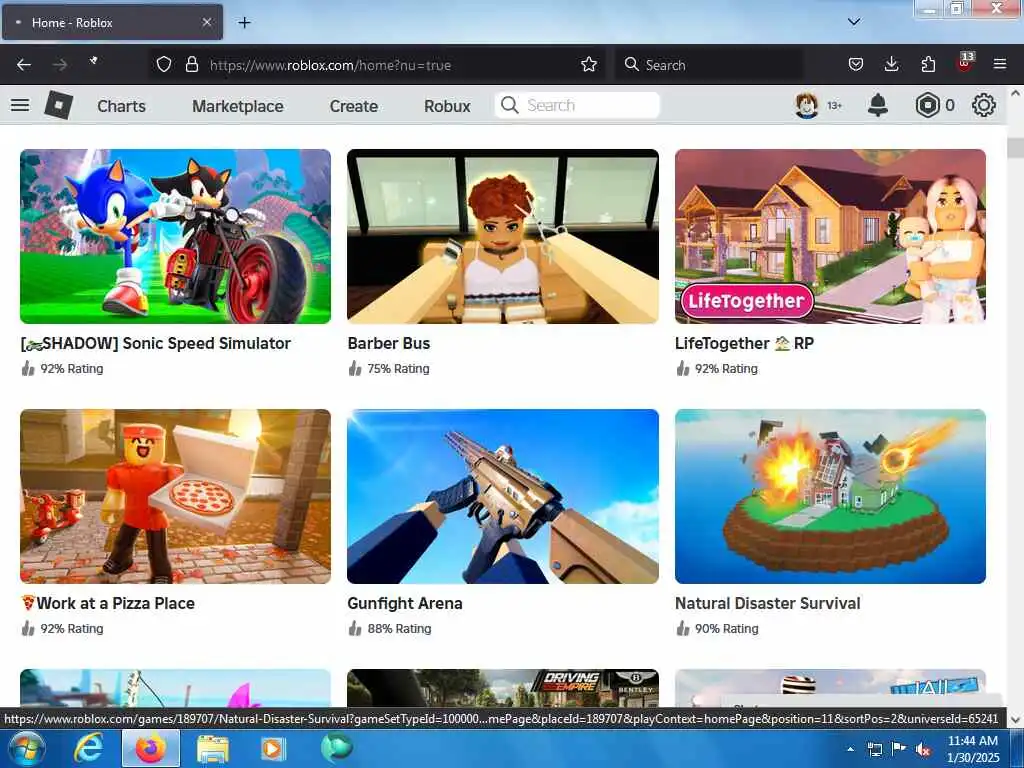Screen dimensions: 1024x768
Task: Click the scrollbar up arrow
Action: 1015,93
